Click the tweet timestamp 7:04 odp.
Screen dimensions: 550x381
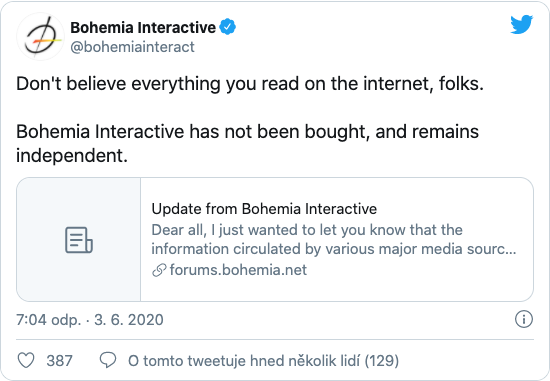click(x=49, y=320)
